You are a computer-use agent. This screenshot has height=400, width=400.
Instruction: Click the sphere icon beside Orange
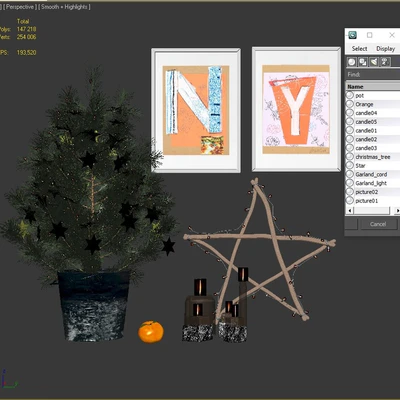349,104
